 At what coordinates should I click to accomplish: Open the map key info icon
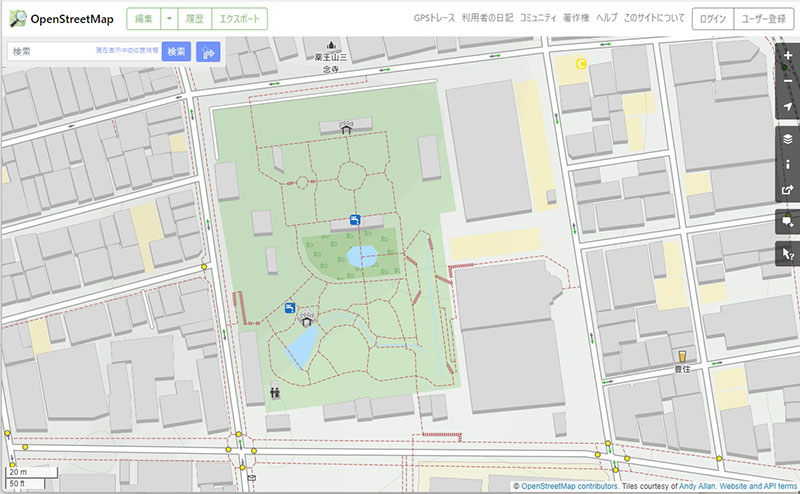(x=788, y=164)
